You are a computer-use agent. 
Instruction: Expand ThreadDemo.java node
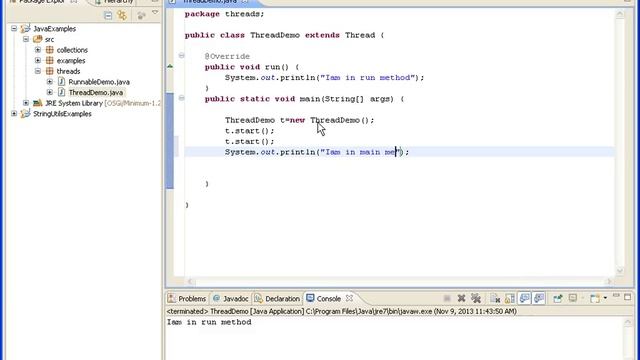[x=50, y=92]
